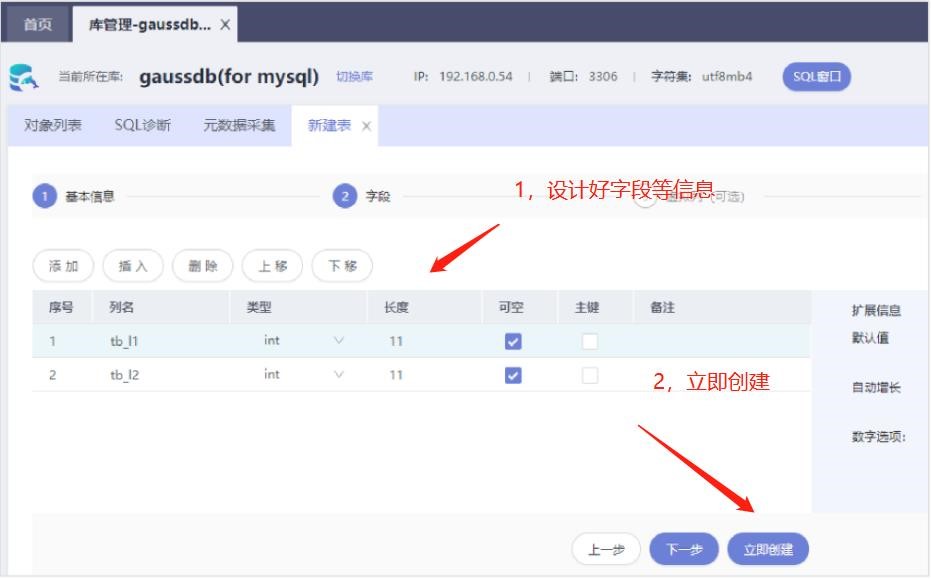Click the database logo icon
Viewport: 931px width, 579px height.
pyautogui.click(x=24, y=77)
